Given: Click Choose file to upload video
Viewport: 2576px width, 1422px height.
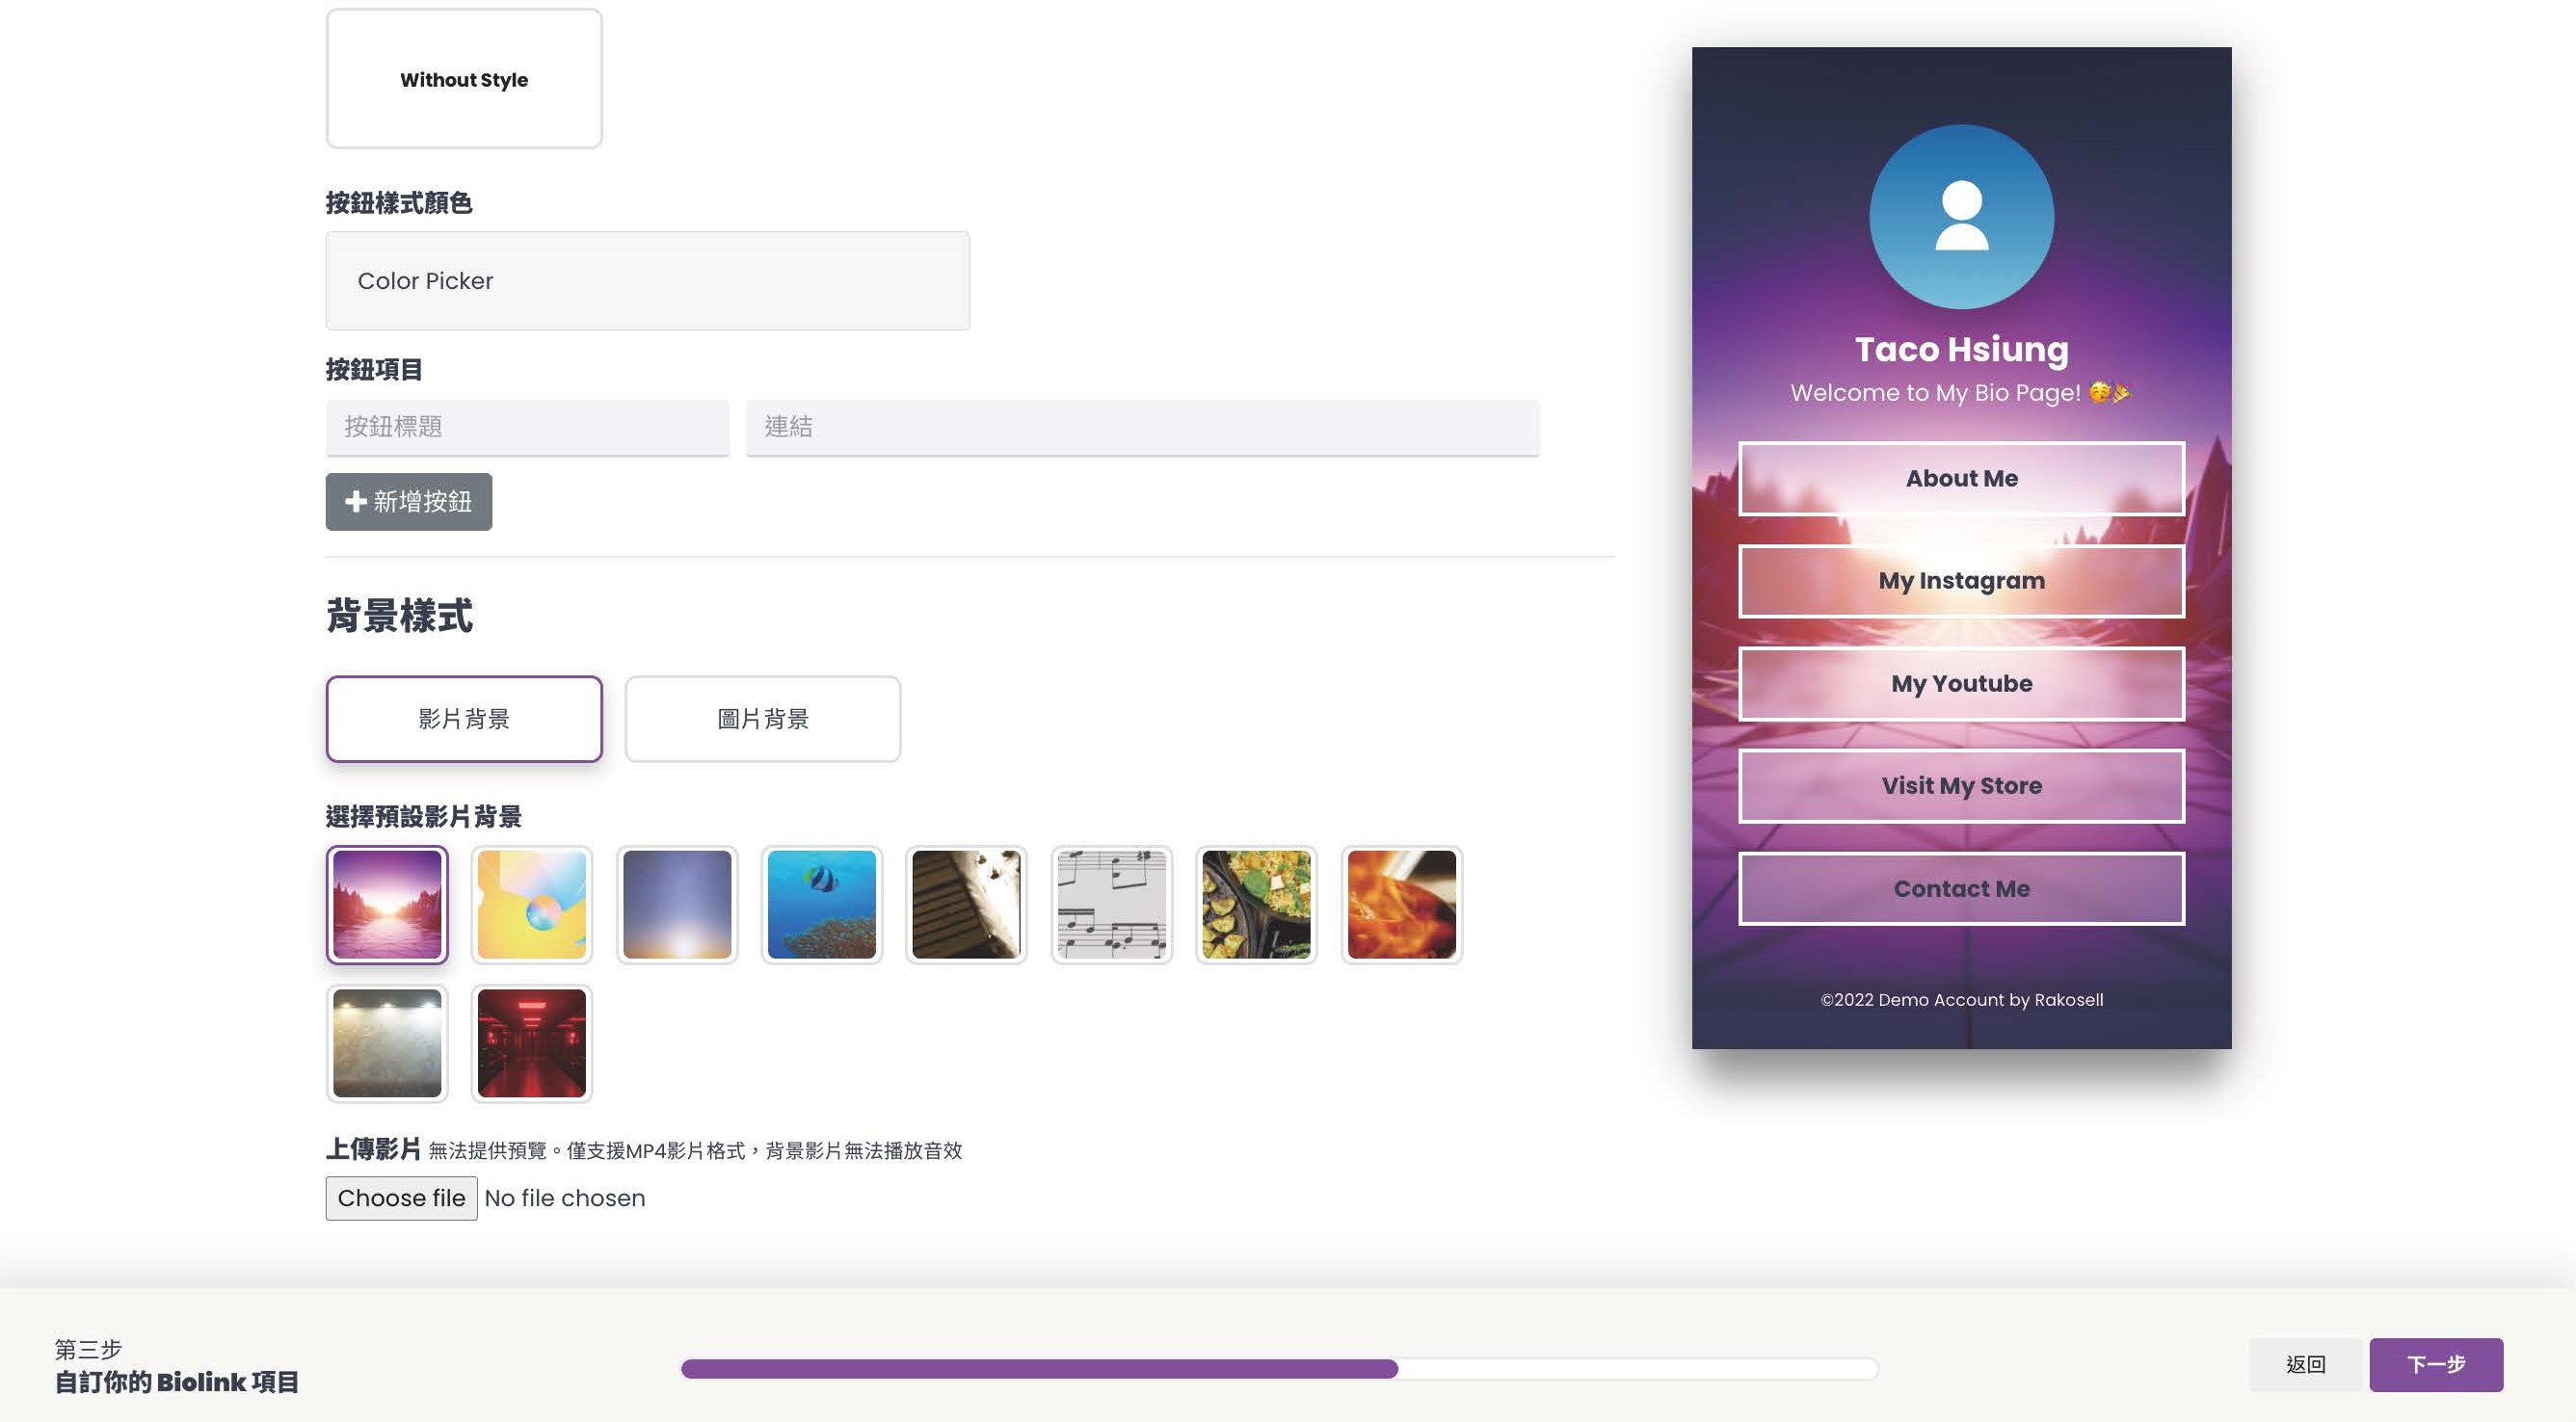Looking at the screenshot, I should (401, 1198).
